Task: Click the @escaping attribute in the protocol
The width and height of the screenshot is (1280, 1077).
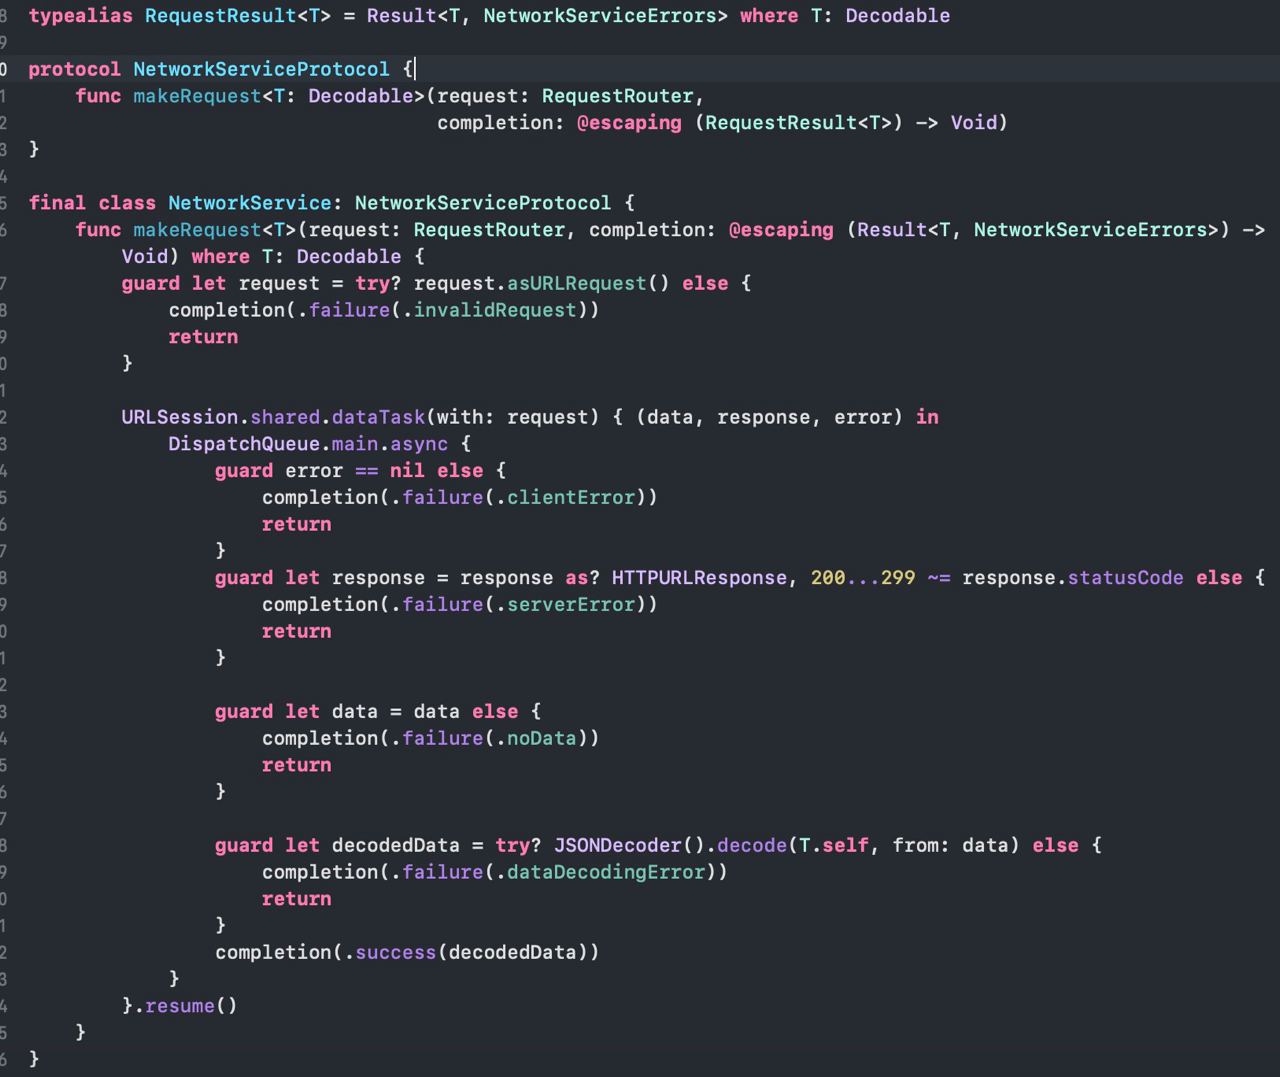Action: (629, 123)
